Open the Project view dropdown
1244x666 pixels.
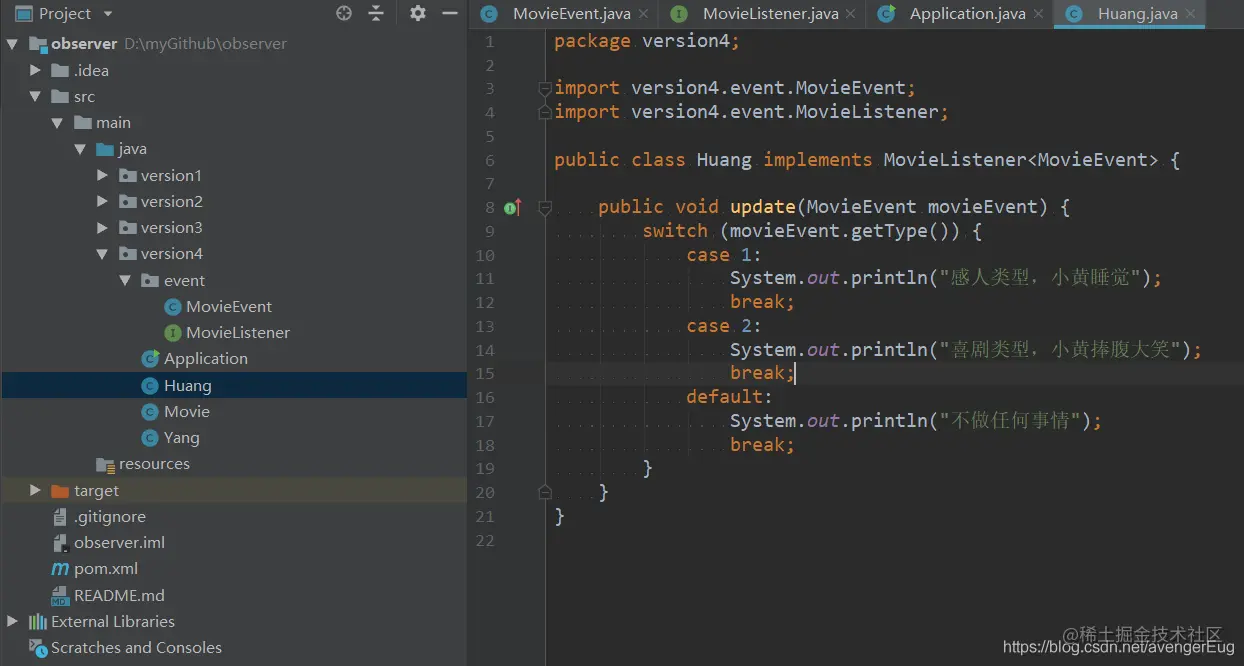pyautogui.click(x=108, y=14)
